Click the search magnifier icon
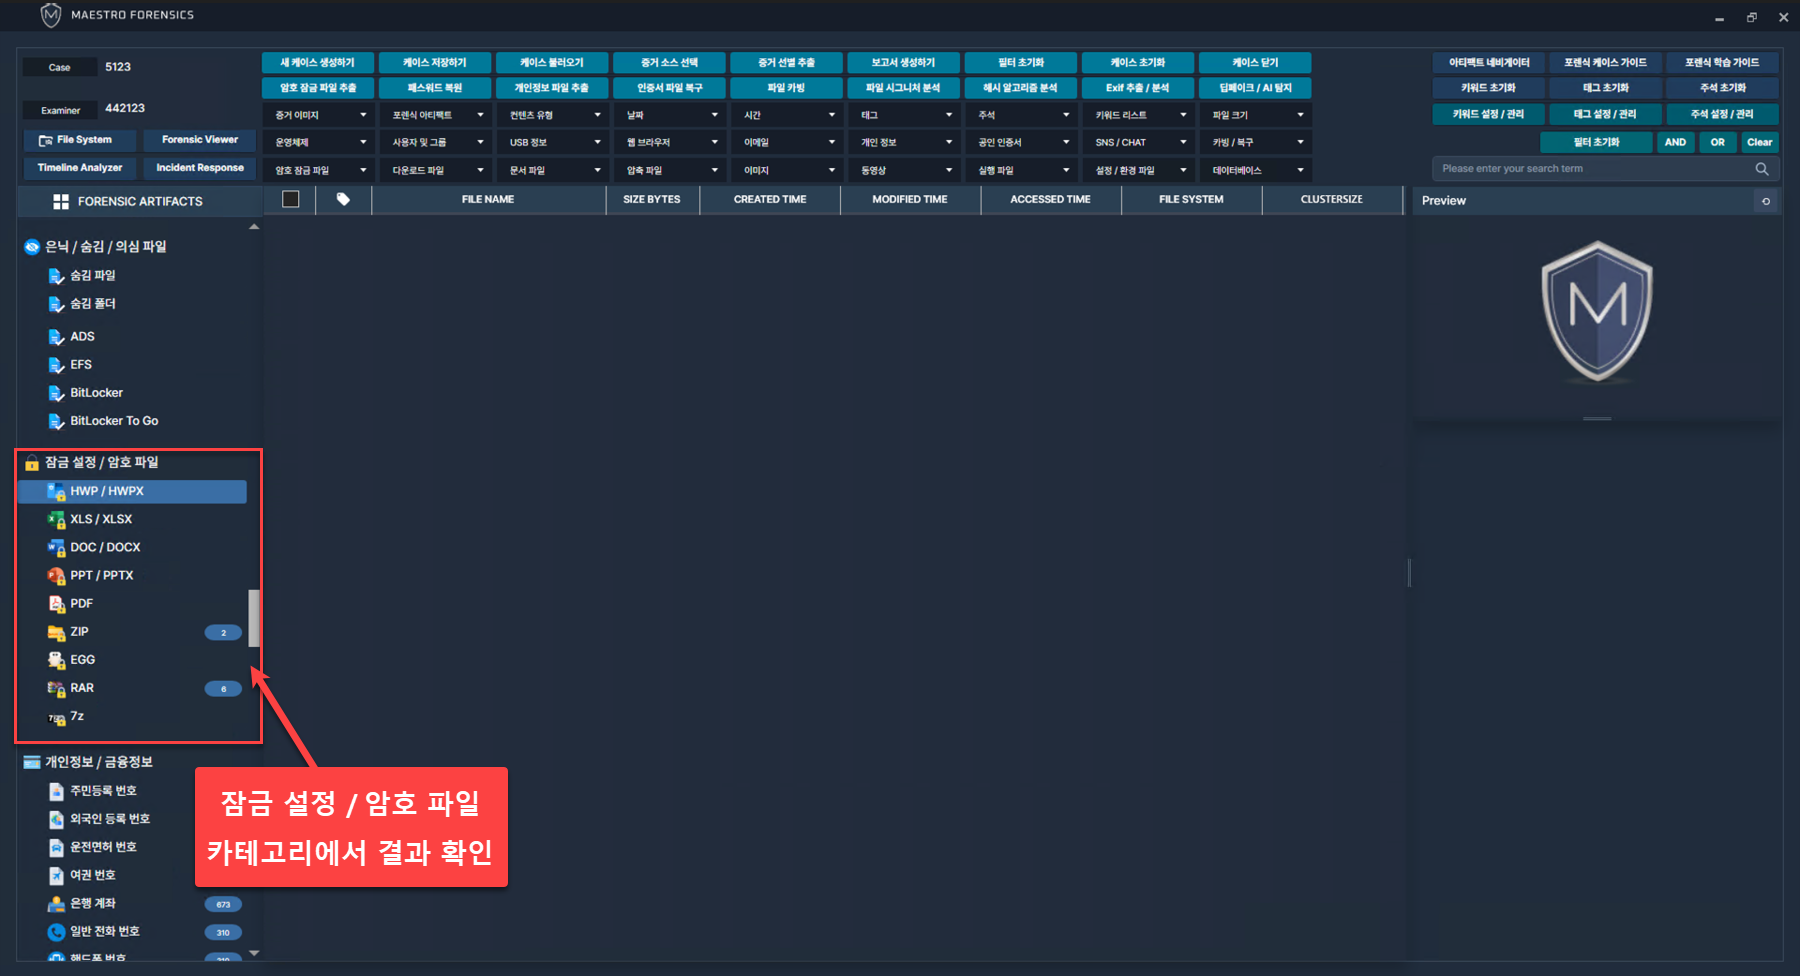This screenshot has height=976, width=1800. pos(1761,169)
